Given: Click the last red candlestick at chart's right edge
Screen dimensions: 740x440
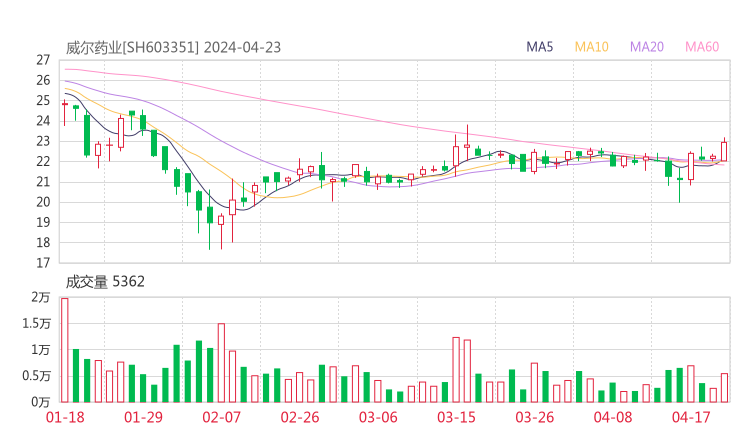Looking at the screenshot, I should tap(724, 151).
